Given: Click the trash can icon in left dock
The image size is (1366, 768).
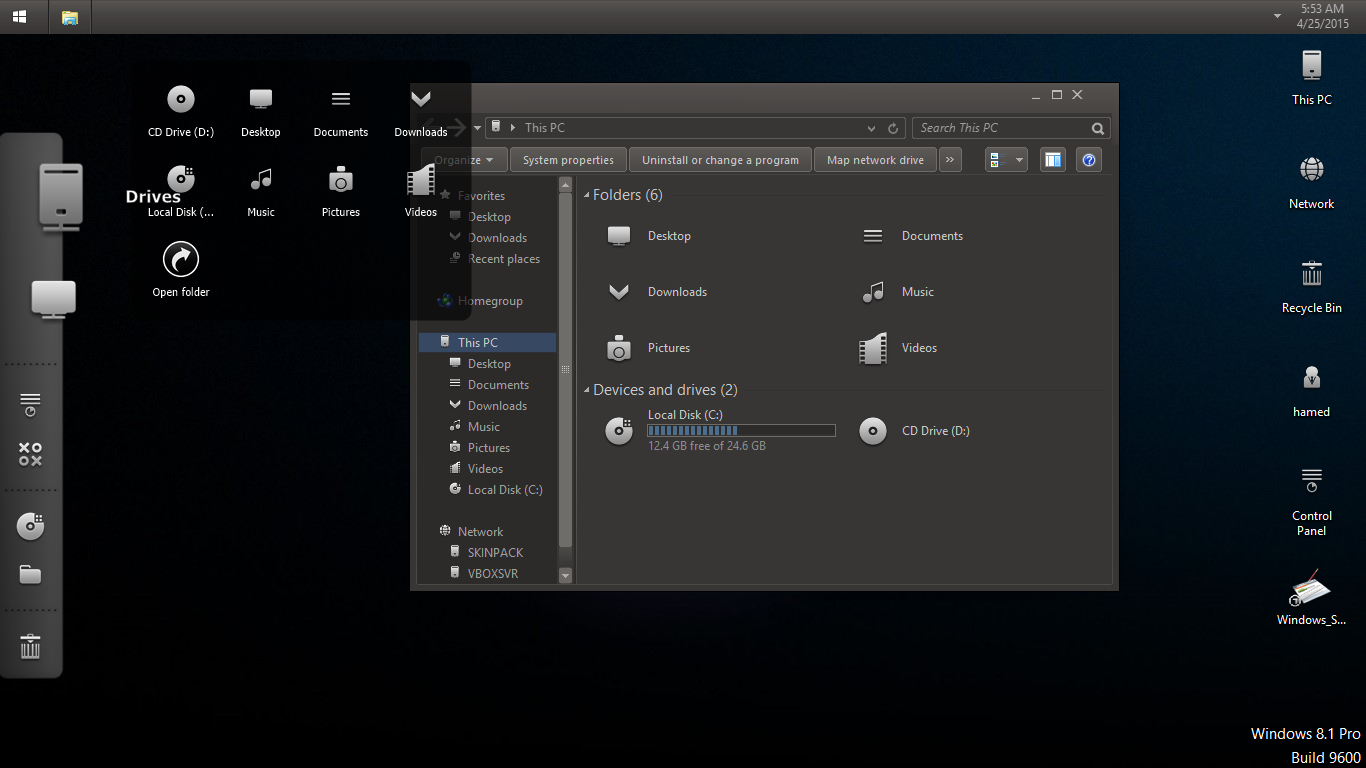Looking at the screenshot, I should (31, 647).
